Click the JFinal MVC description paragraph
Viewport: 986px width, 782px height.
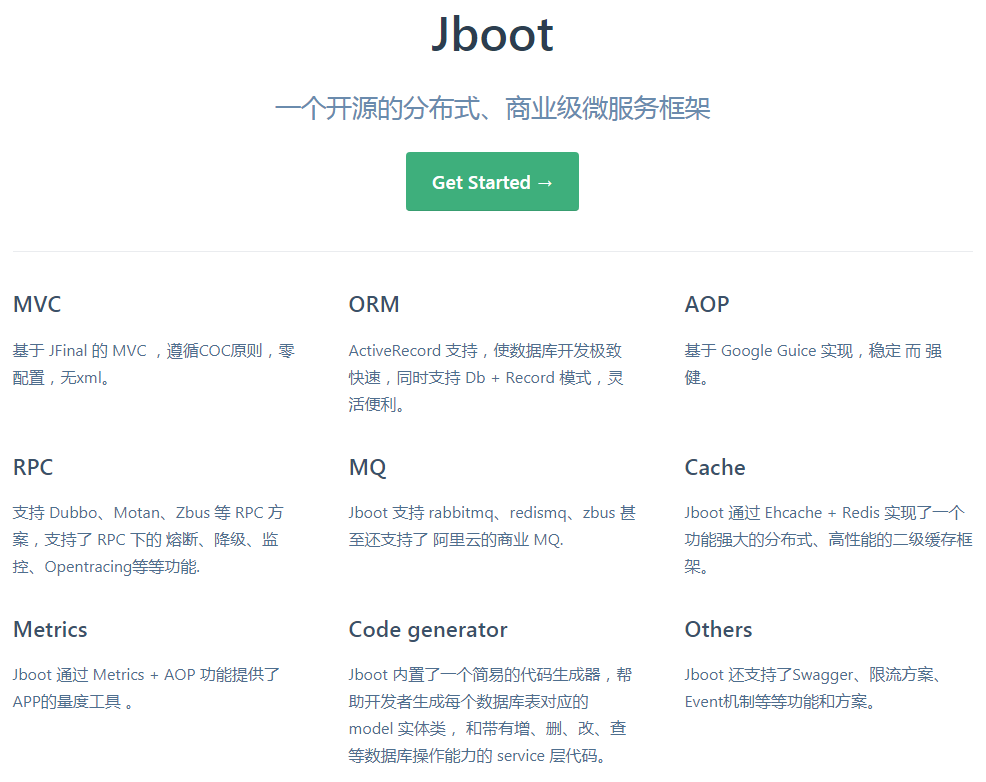click(154, 364)
